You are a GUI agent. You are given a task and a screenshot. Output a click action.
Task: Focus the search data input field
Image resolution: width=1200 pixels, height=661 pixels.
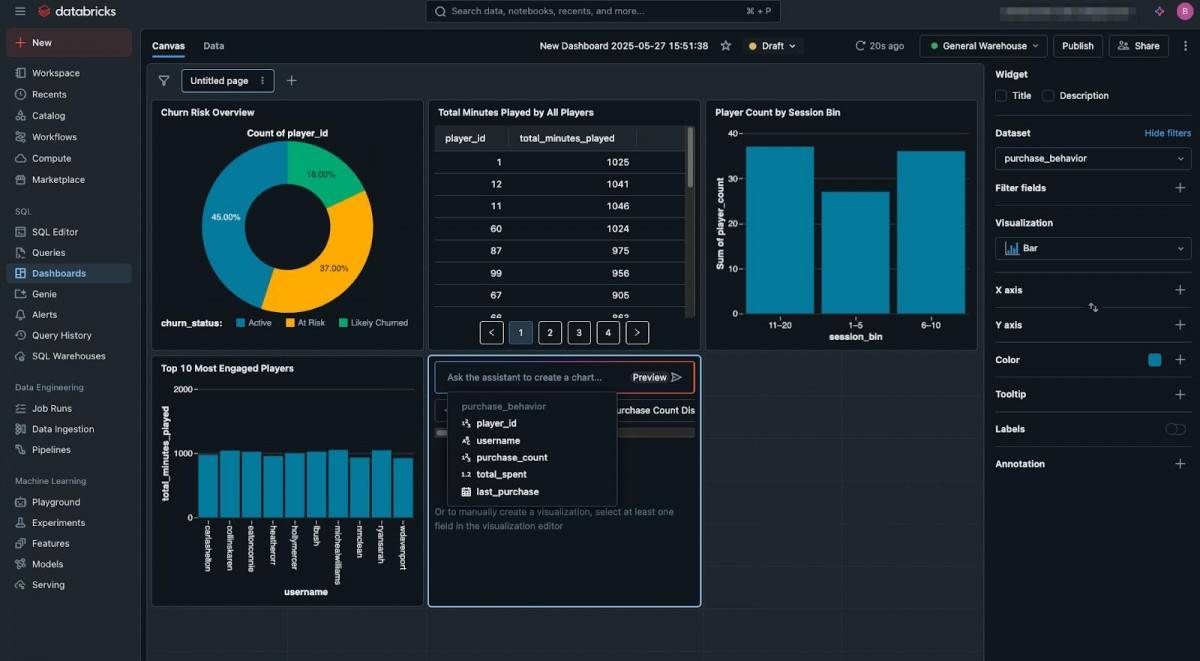click(x=603, y=11)
